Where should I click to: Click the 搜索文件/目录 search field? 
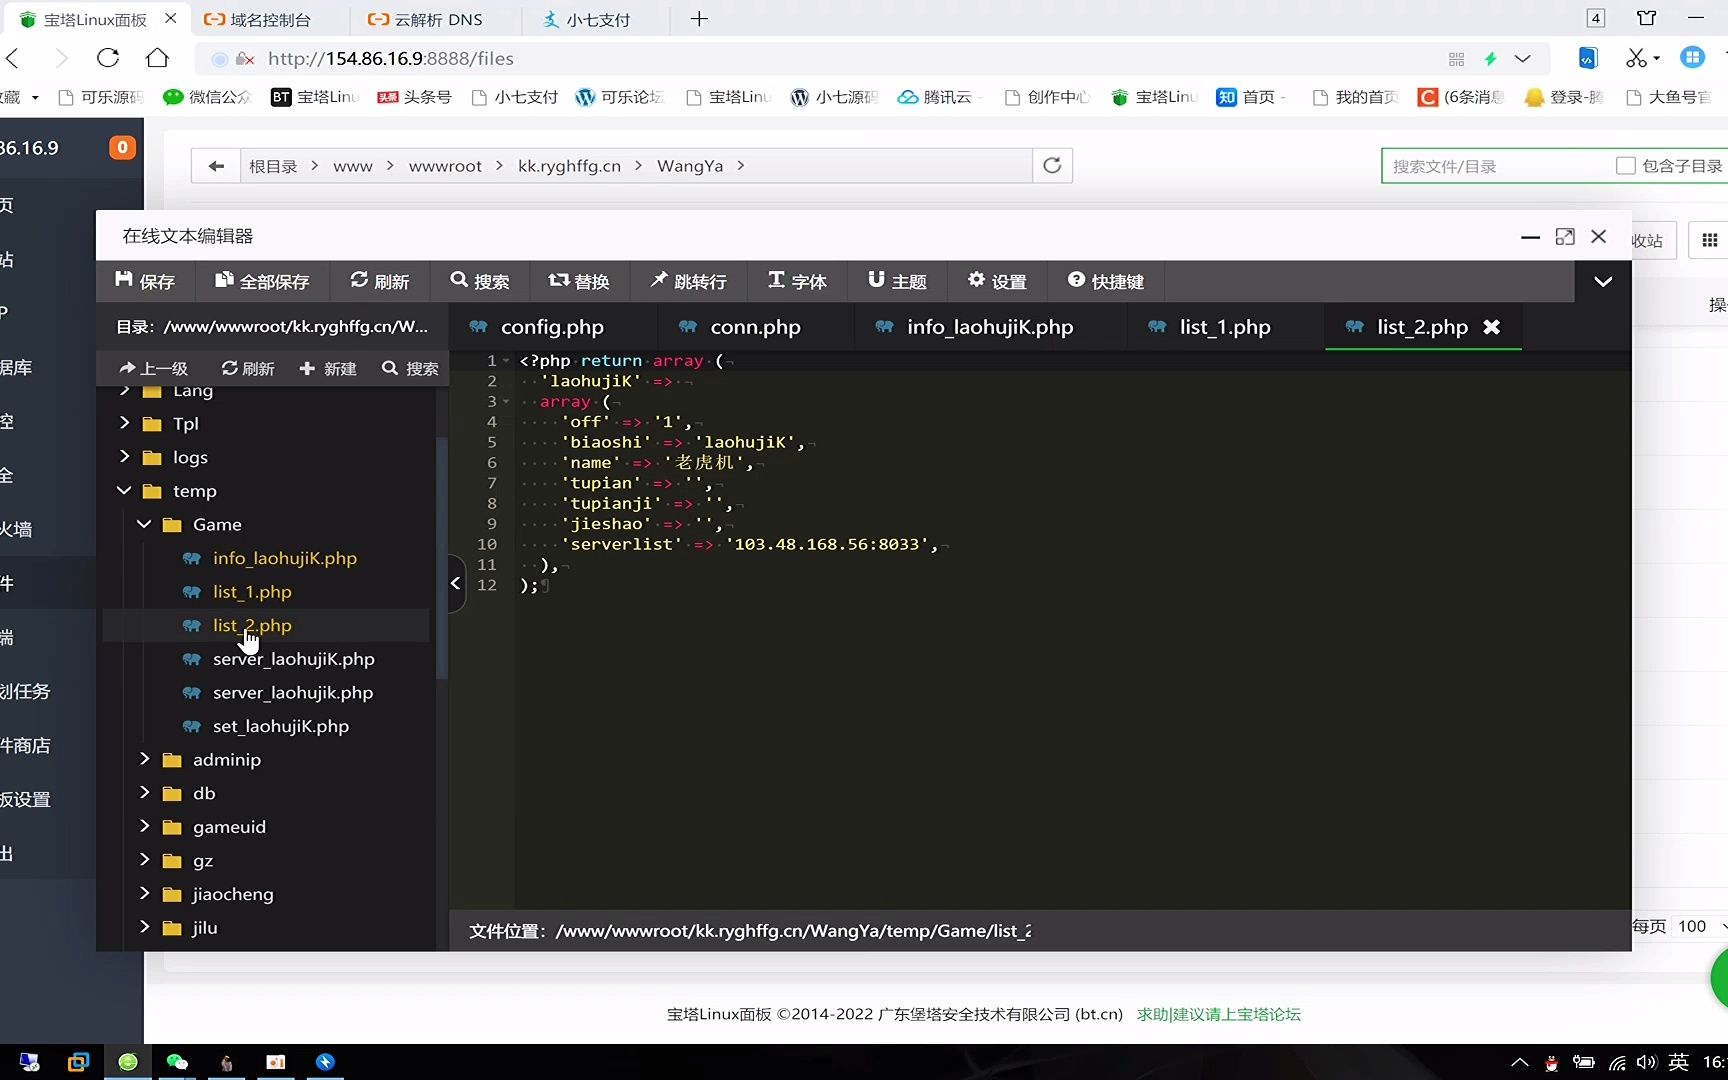tap(1498, 166)
